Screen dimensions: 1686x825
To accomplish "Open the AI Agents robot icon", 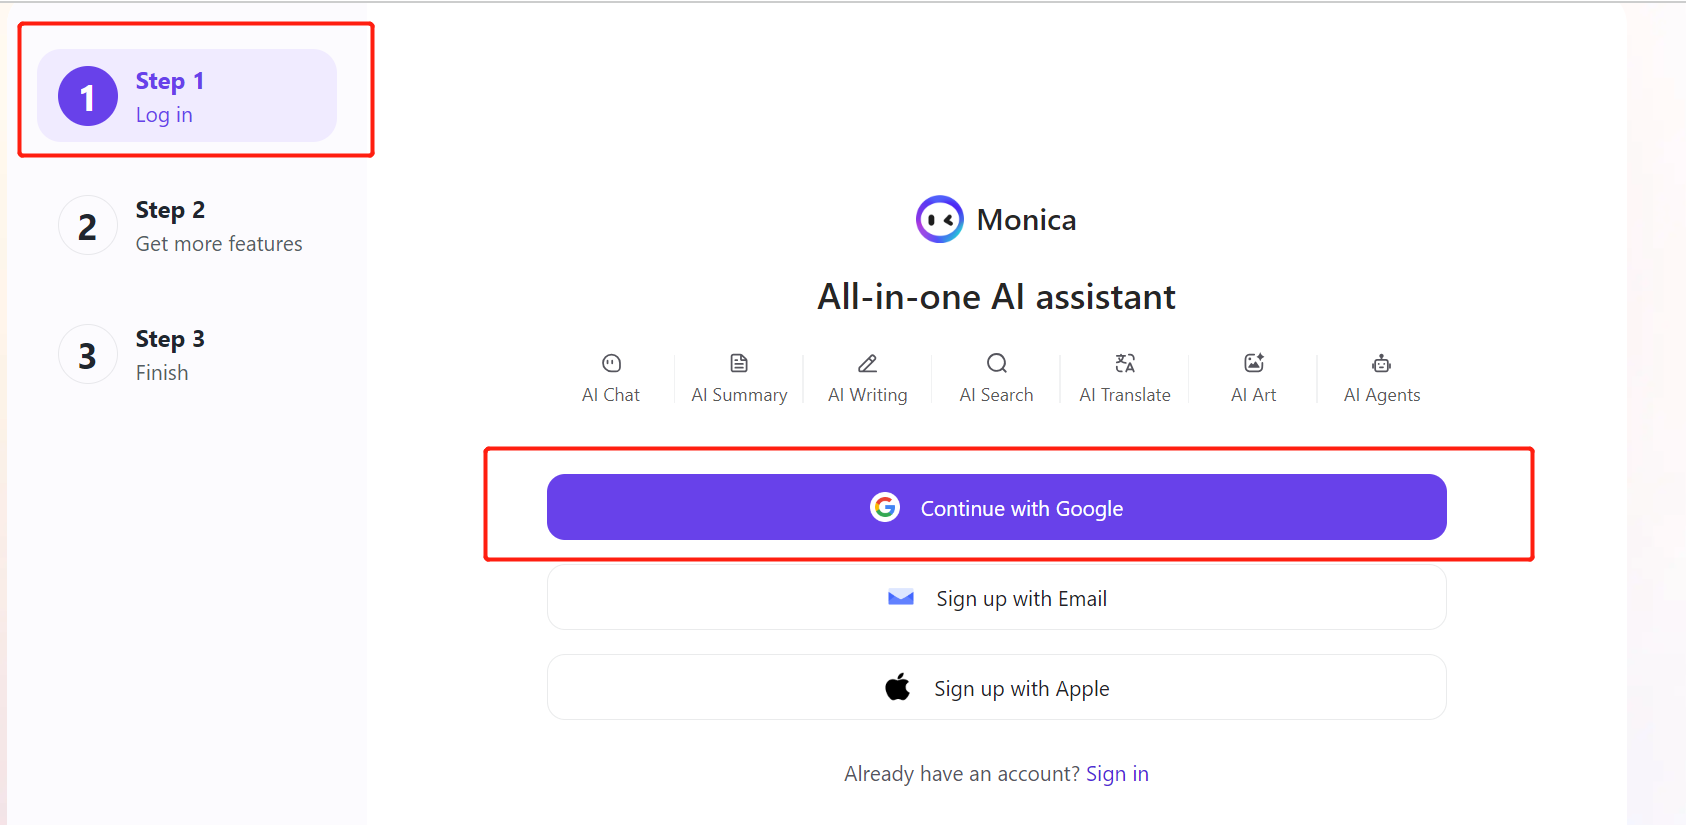I will (x=1382, y=363).
